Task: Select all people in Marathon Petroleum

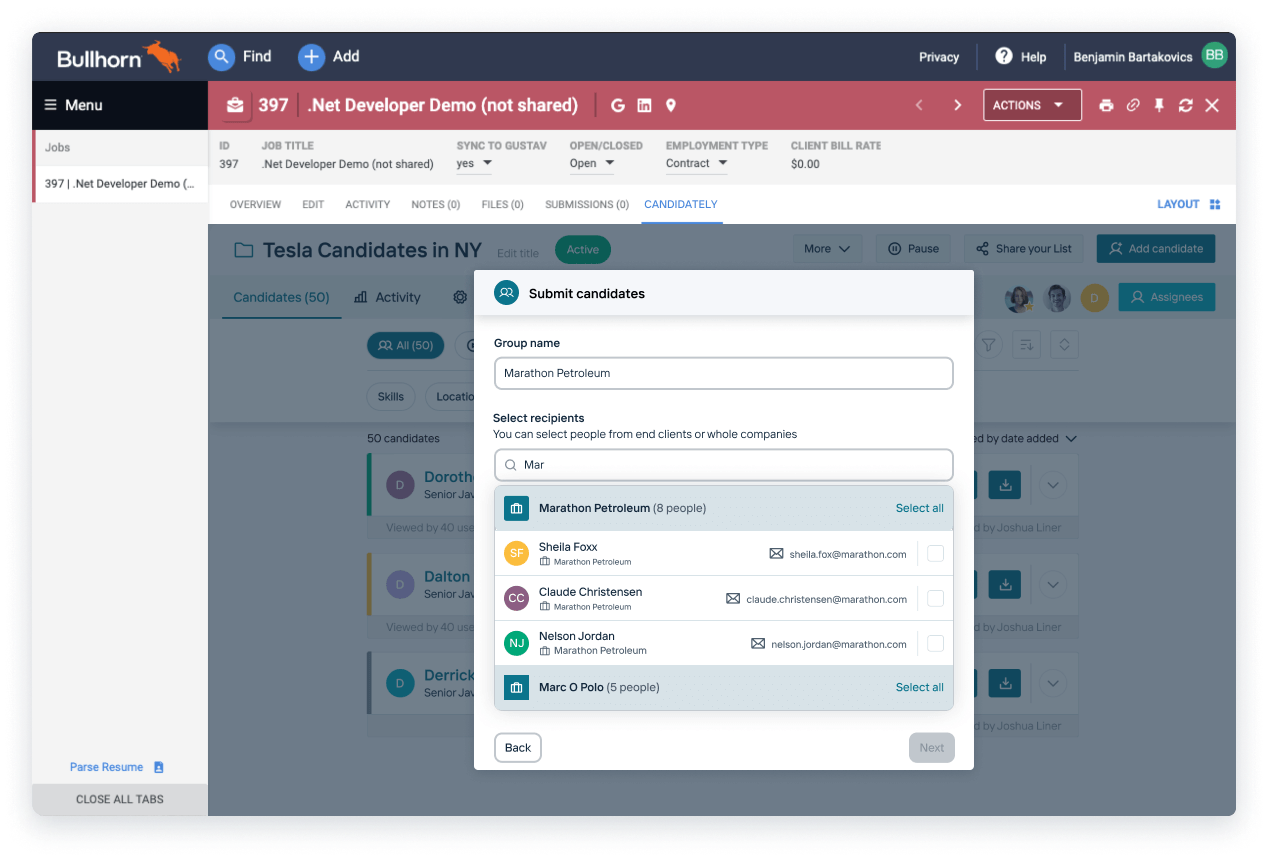Action: [919, 508]
